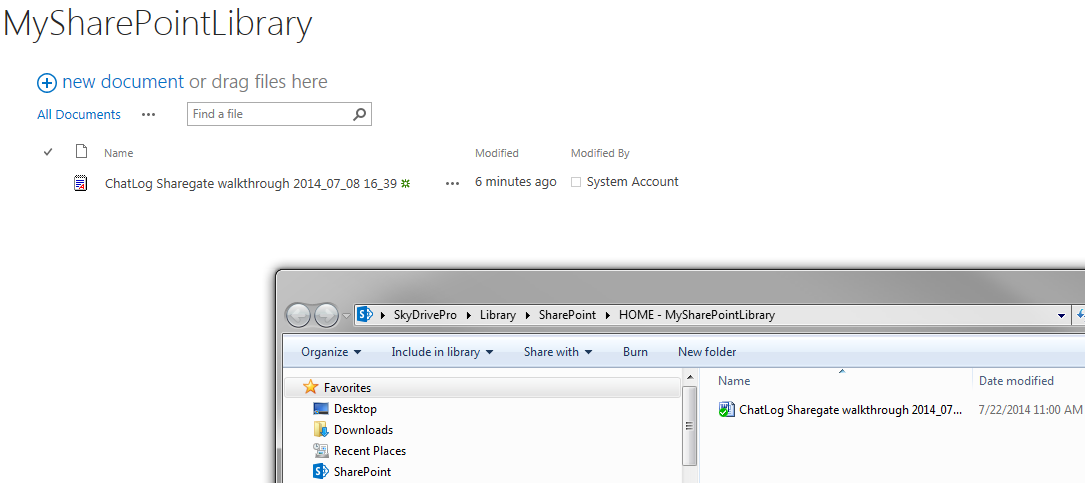
Task: Click the Desktop icon in Favorites
Action: tap(321, 409)
